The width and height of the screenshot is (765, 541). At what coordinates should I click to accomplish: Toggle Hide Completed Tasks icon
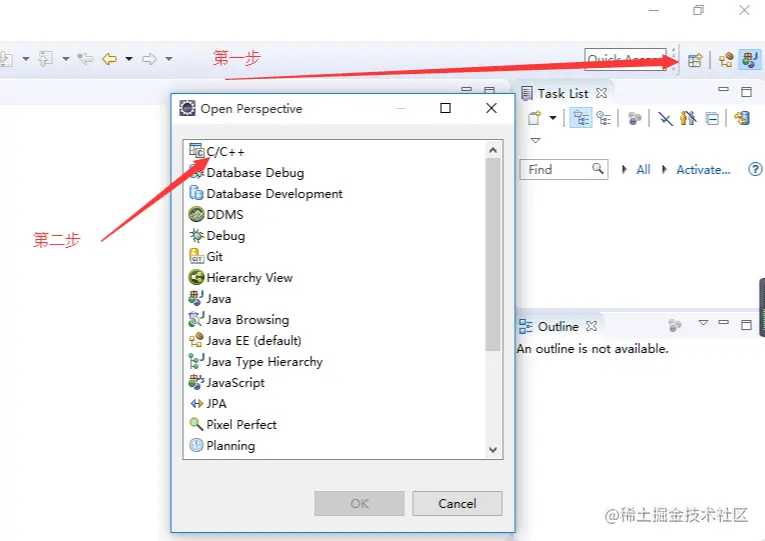[x=665, y=119]
